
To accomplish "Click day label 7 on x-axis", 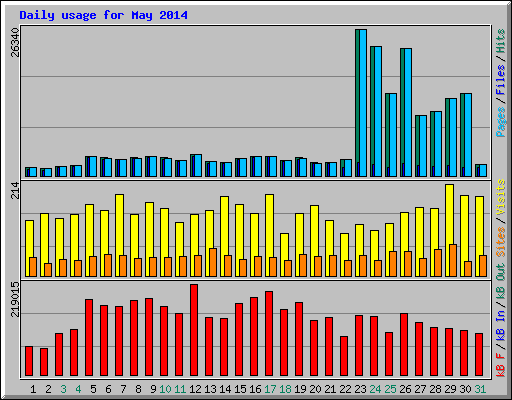I will pyautogui.click(x=123, y=389).
